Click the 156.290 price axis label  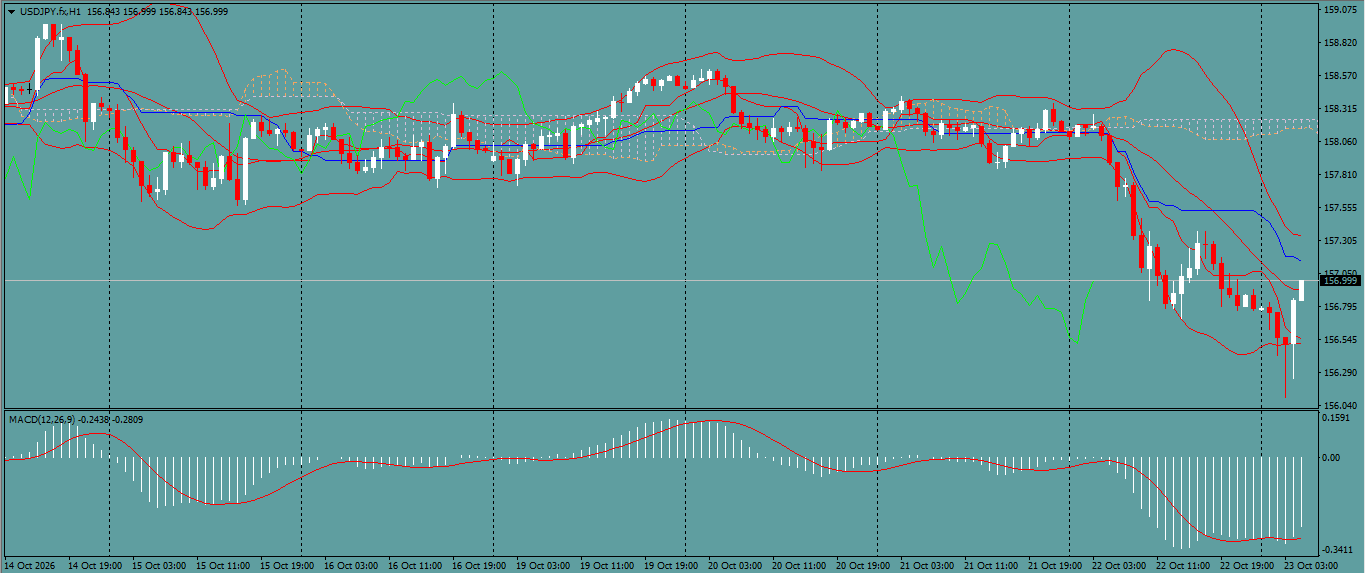(x=1340, y=373)
